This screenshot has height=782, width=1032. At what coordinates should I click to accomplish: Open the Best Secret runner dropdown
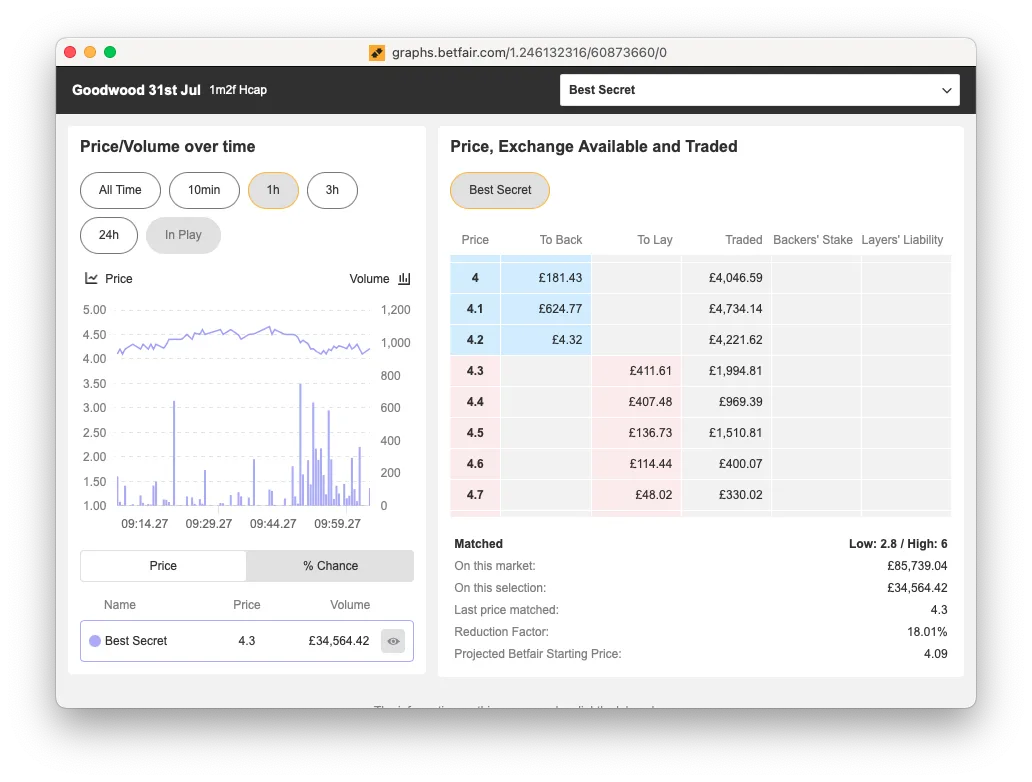[x=760, y=90]
